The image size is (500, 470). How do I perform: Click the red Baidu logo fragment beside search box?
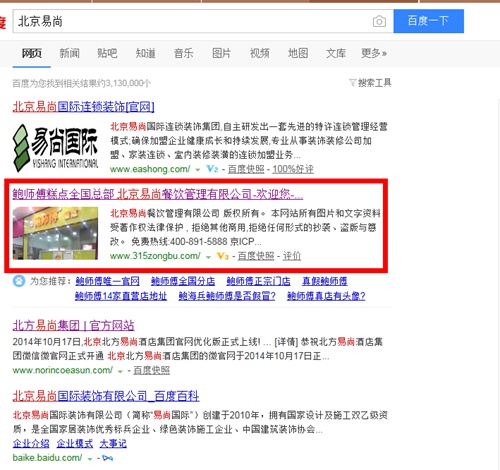click(x=3, y=23)
